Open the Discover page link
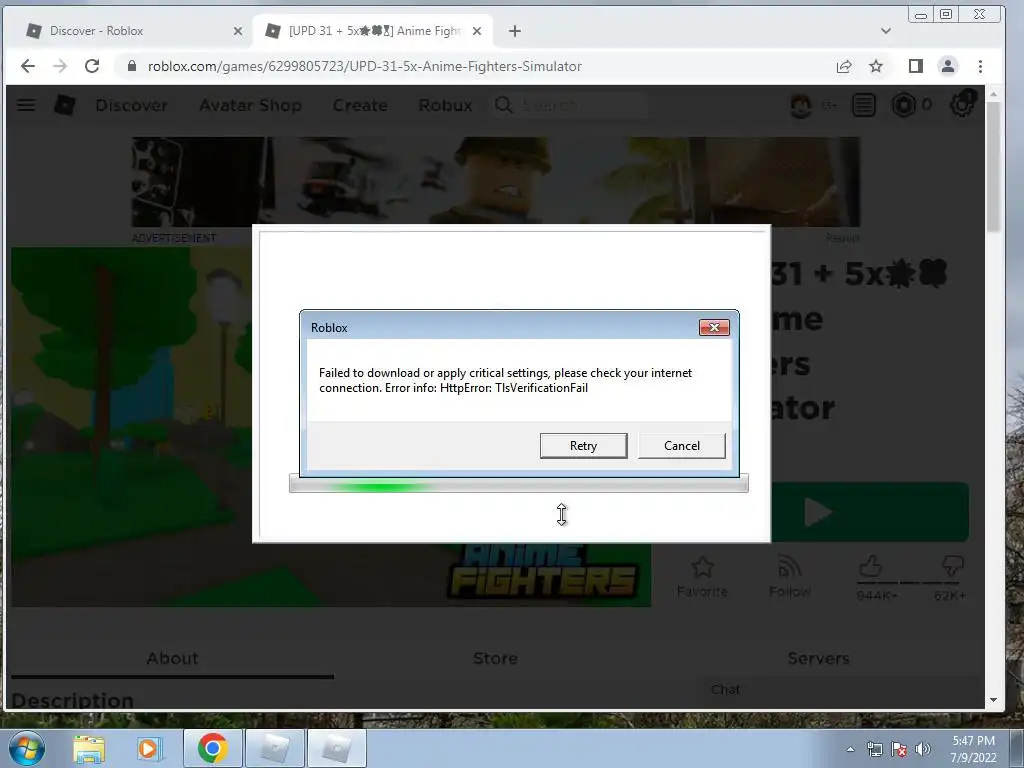This screenshot has height=768, width=1024. tap(131, 105)
